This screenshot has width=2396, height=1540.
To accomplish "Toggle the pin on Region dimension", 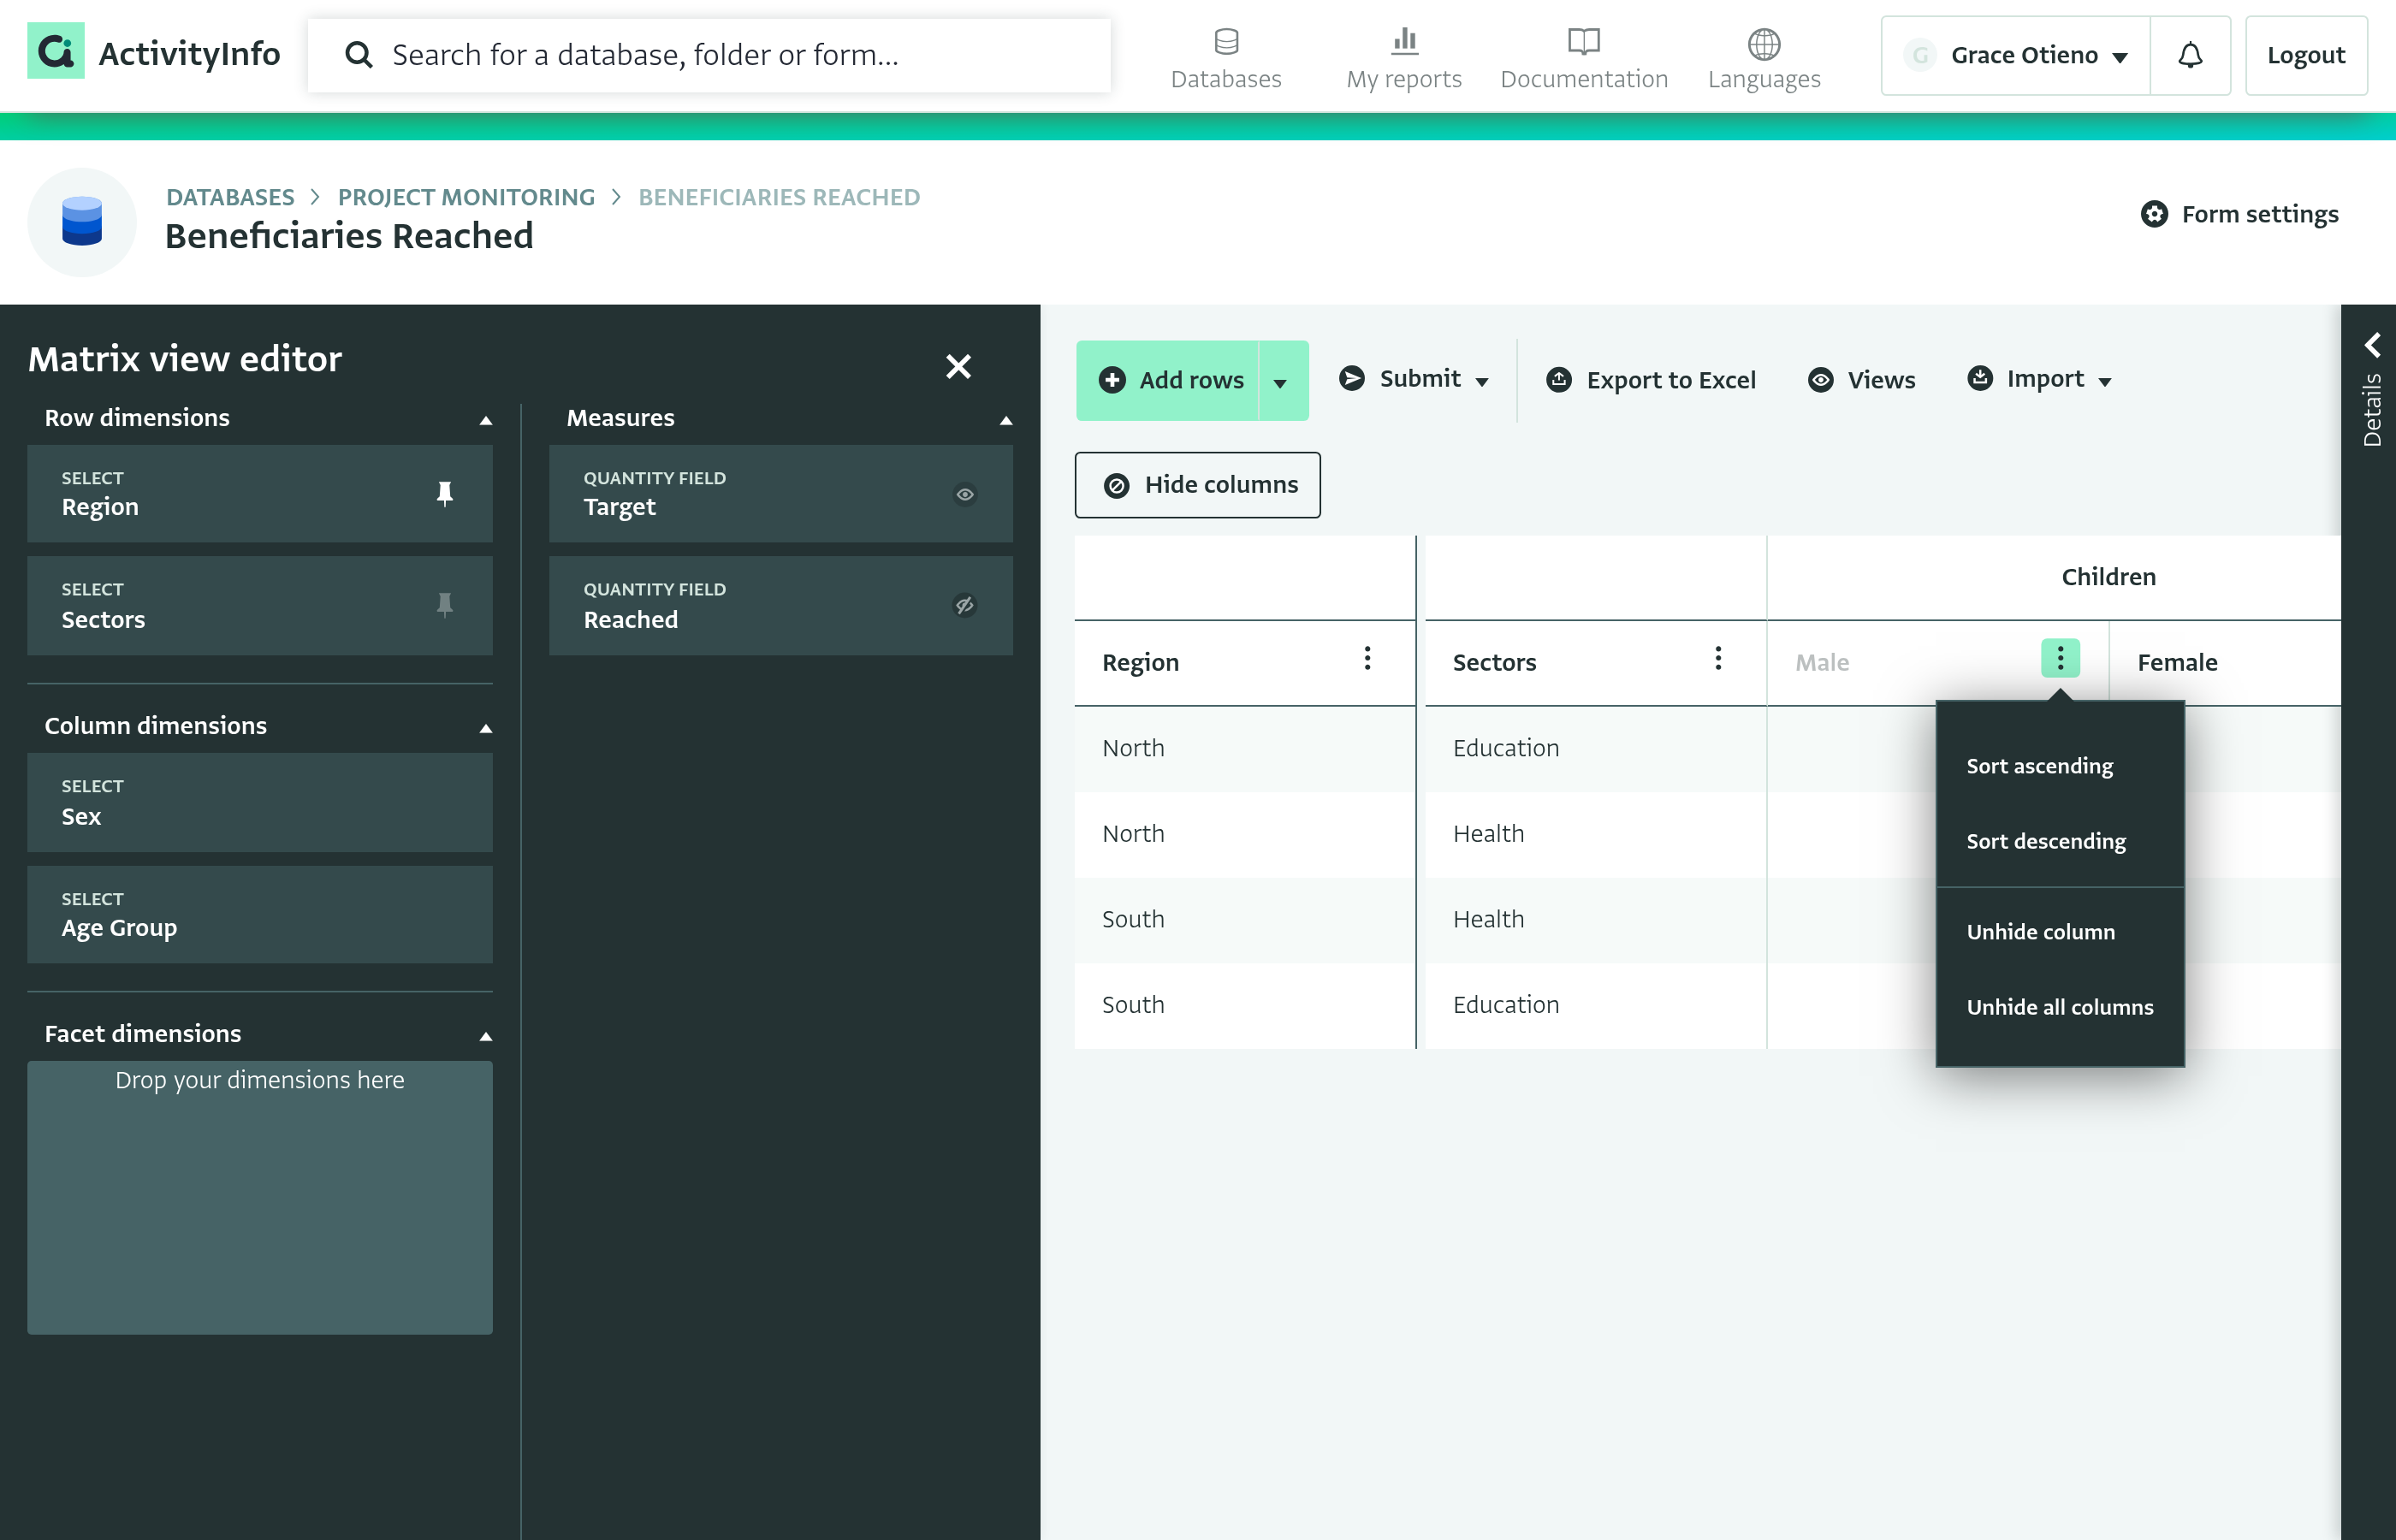I will click(445, 494).
